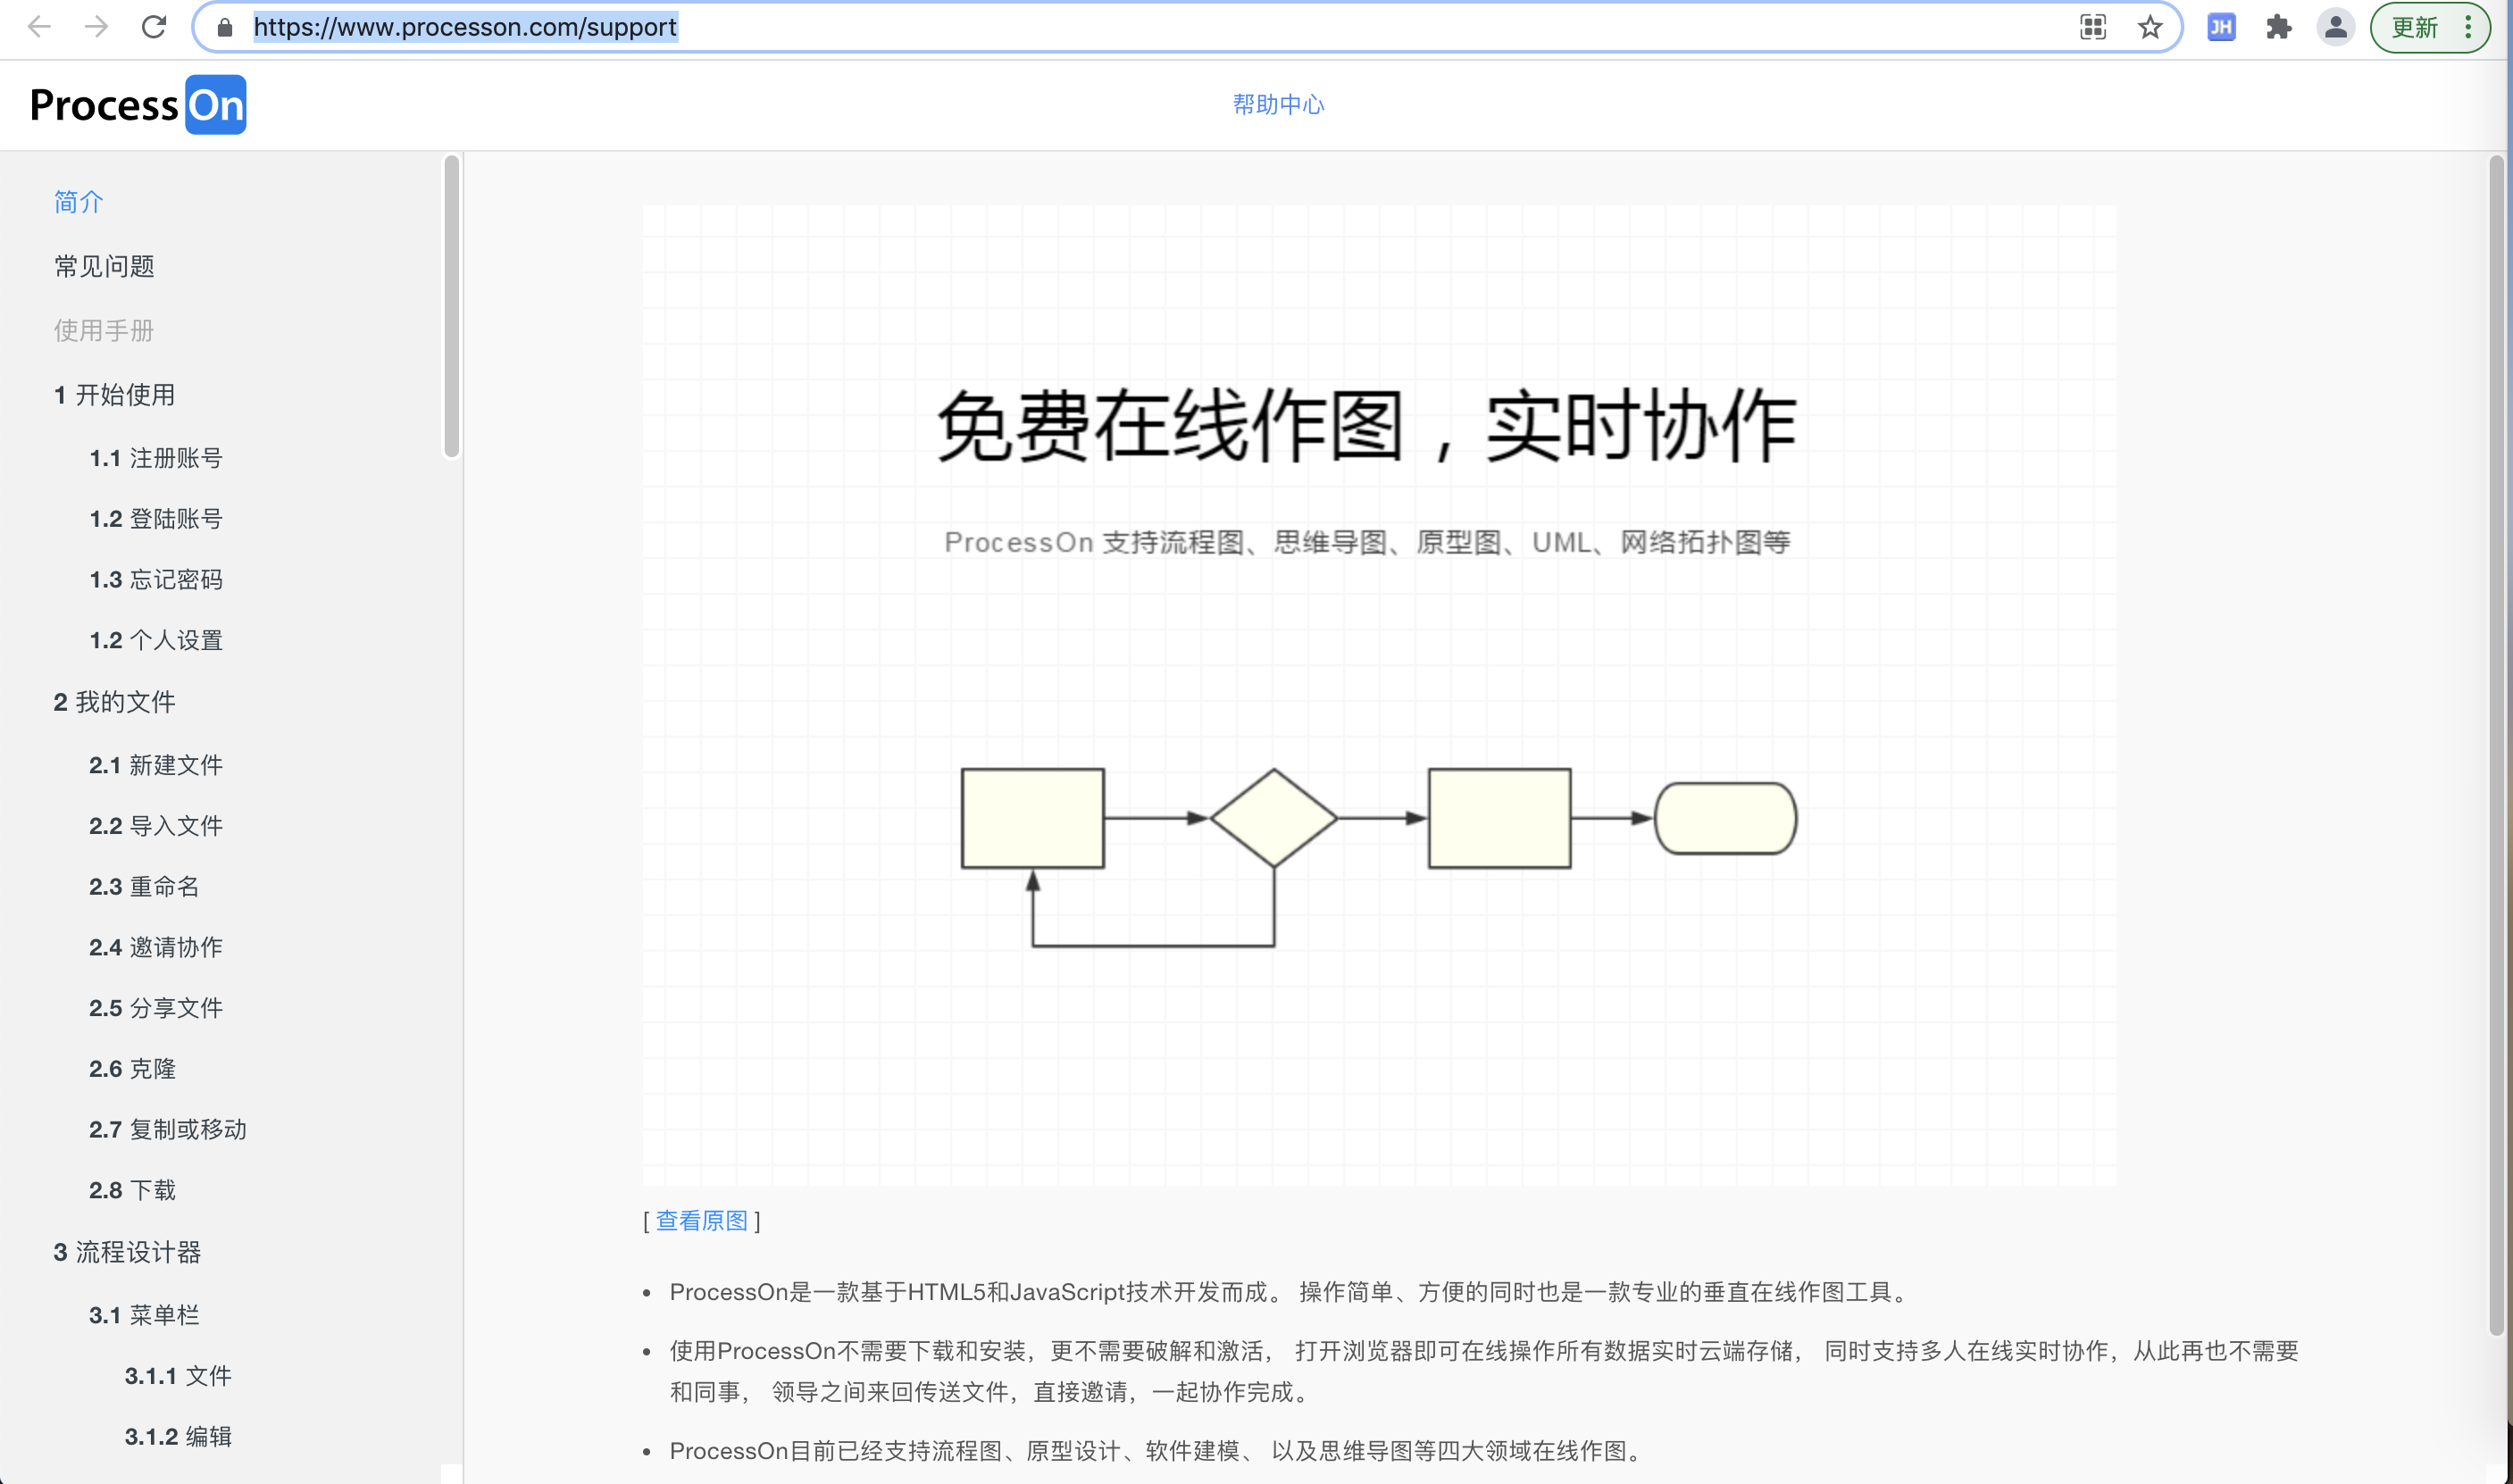Screen dimensions: 2513x1484
Task: Open the three-dot browser menu
Action: [x=2468, y=27]
